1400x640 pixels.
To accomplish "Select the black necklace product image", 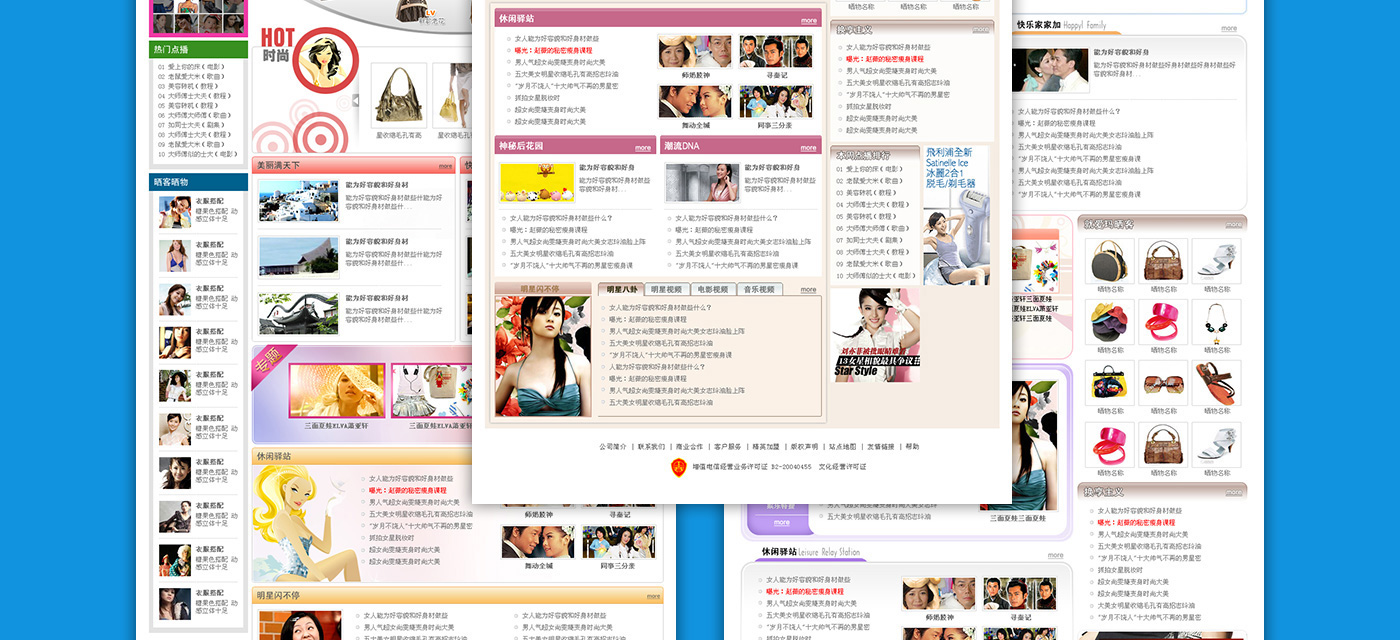I will 1216,322.
